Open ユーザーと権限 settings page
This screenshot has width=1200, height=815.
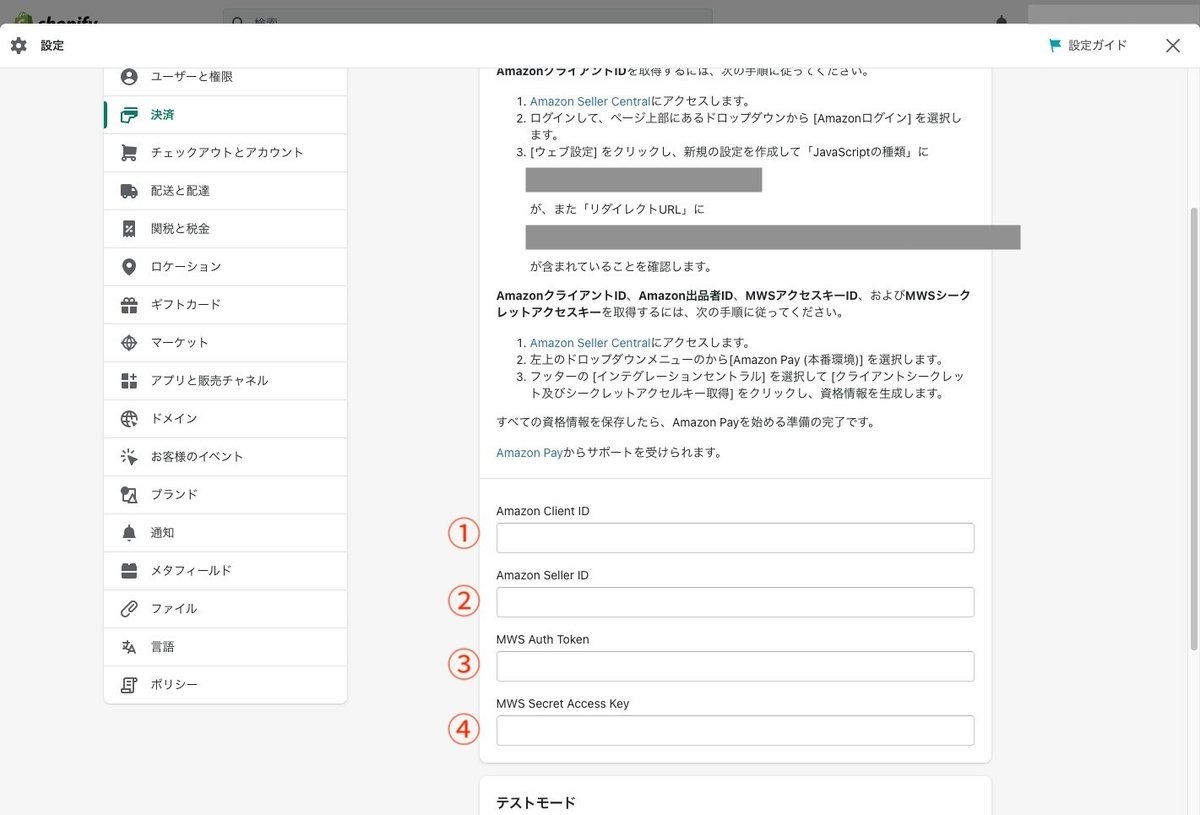pyautogui.click(x=225, y=77)
